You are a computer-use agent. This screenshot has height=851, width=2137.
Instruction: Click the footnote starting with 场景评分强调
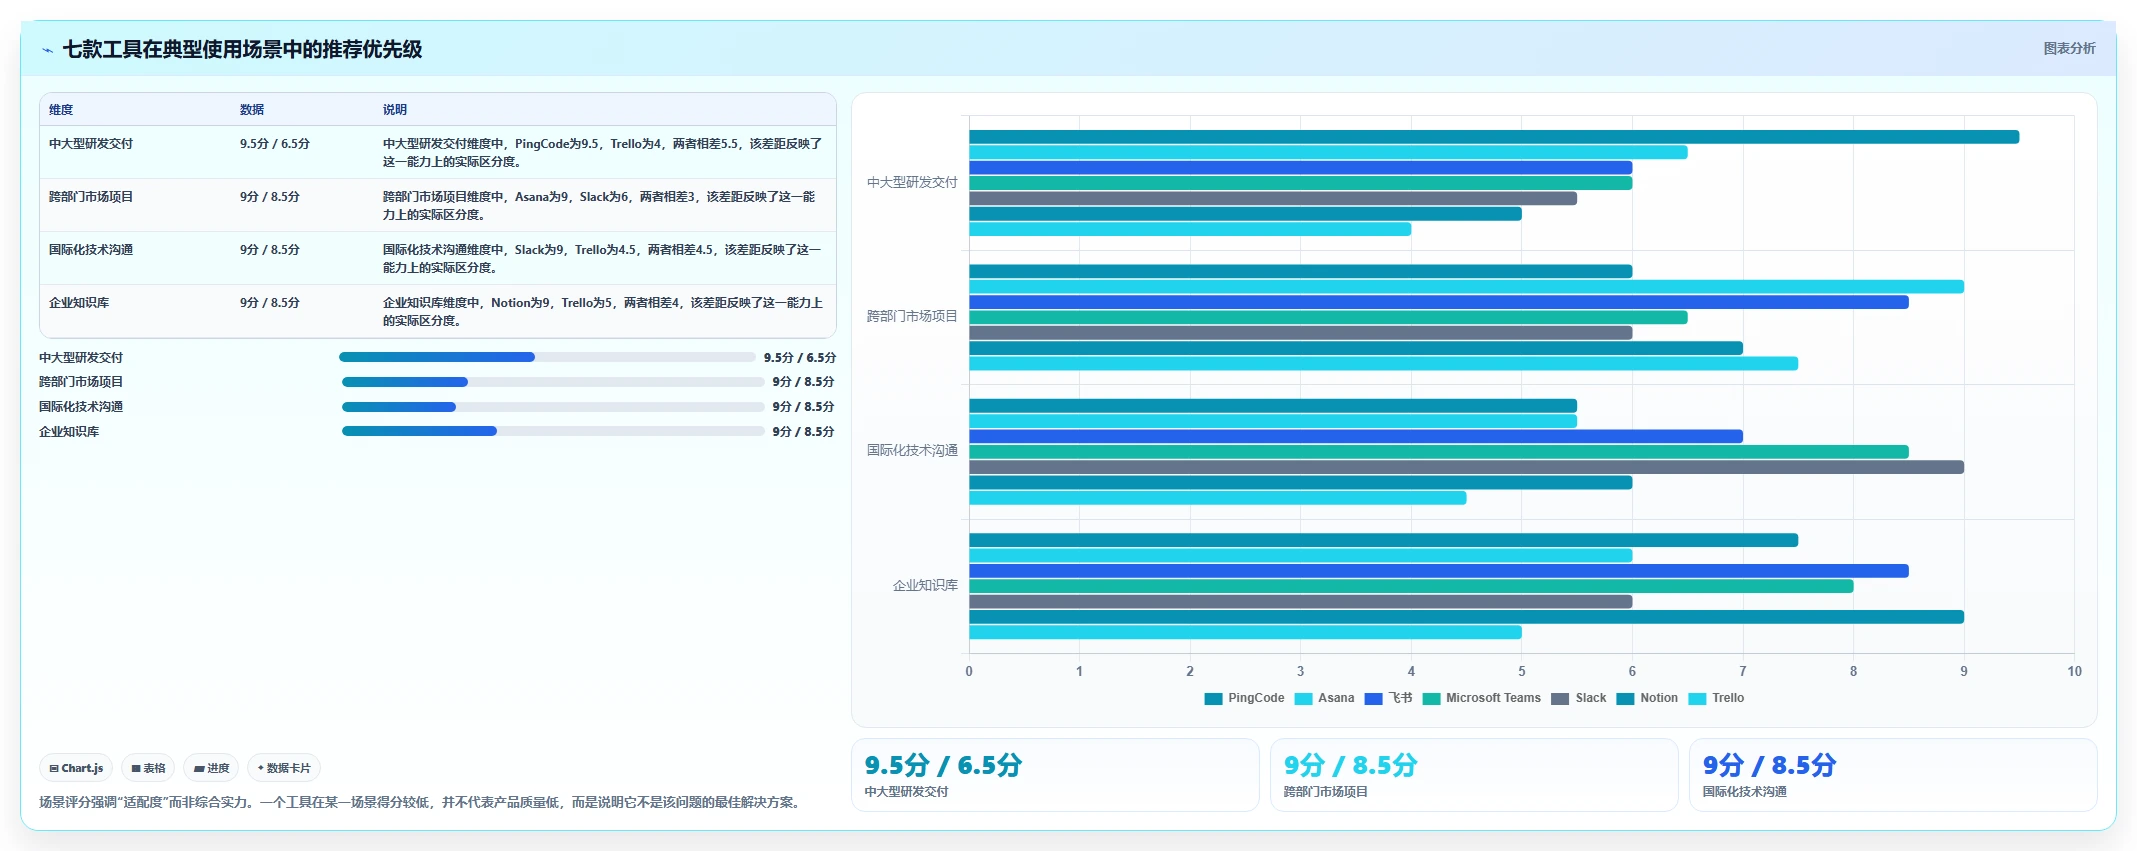422,802
